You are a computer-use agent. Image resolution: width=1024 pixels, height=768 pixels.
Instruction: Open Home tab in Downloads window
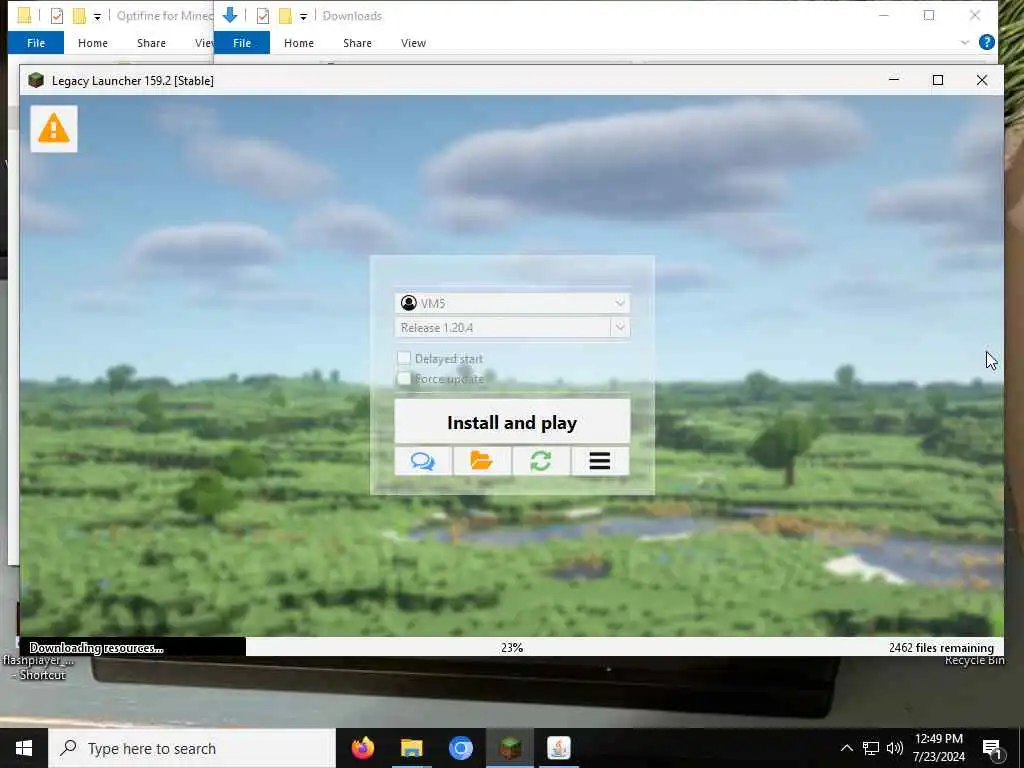coord(298,43)
